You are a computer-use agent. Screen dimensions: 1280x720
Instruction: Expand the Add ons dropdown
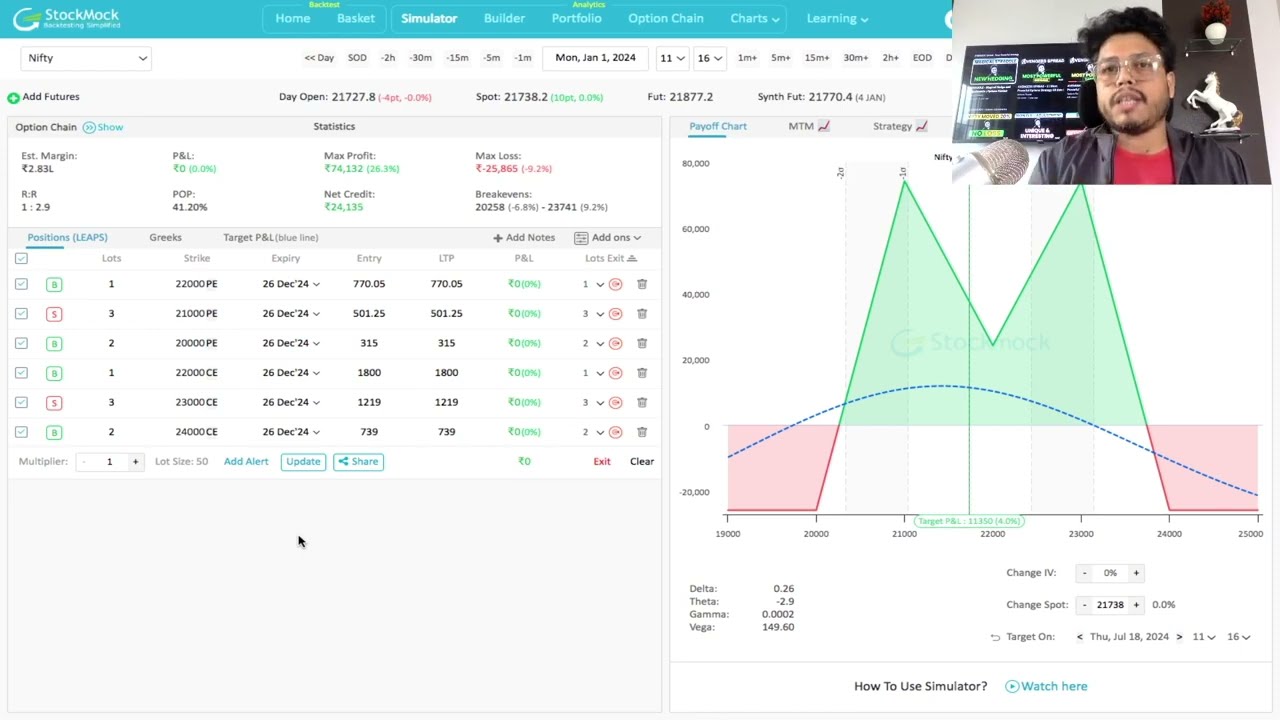coord(608,238)
